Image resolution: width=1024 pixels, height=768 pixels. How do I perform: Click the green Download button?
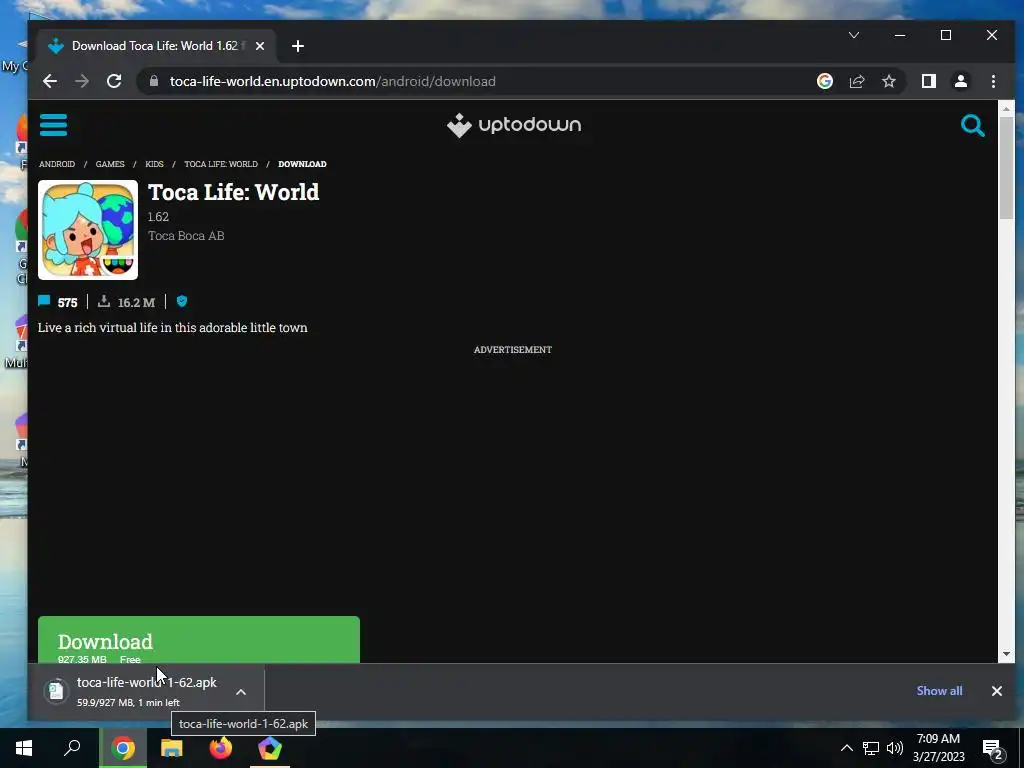click(199, 640)
